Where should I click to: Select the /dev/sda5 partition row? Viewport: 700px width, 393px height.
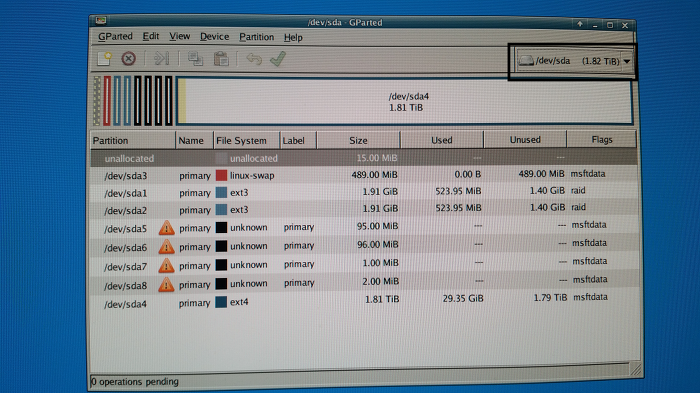(363, 227)
